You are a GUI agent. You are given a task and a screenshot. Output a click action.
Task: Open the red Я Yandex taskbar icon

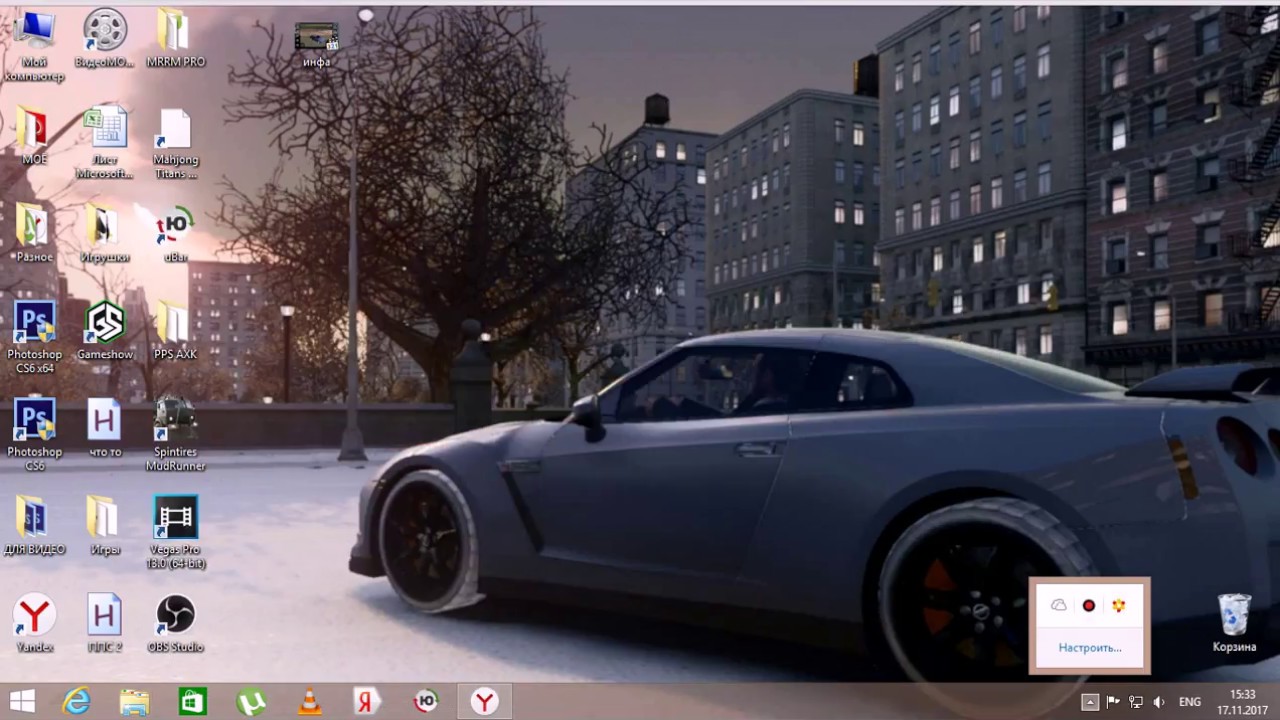[x=367, y=702]
